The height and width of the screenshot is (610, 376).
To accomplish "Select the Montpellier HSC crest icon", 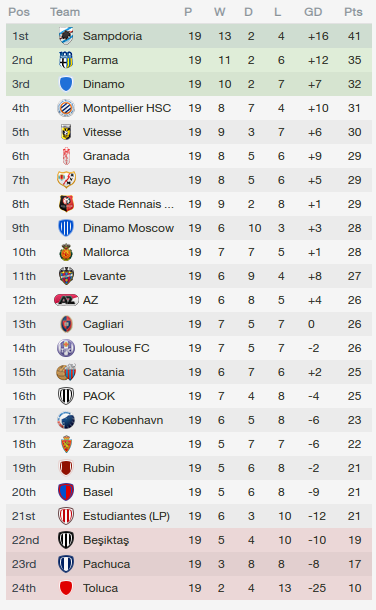I will [x=66, y=108].
